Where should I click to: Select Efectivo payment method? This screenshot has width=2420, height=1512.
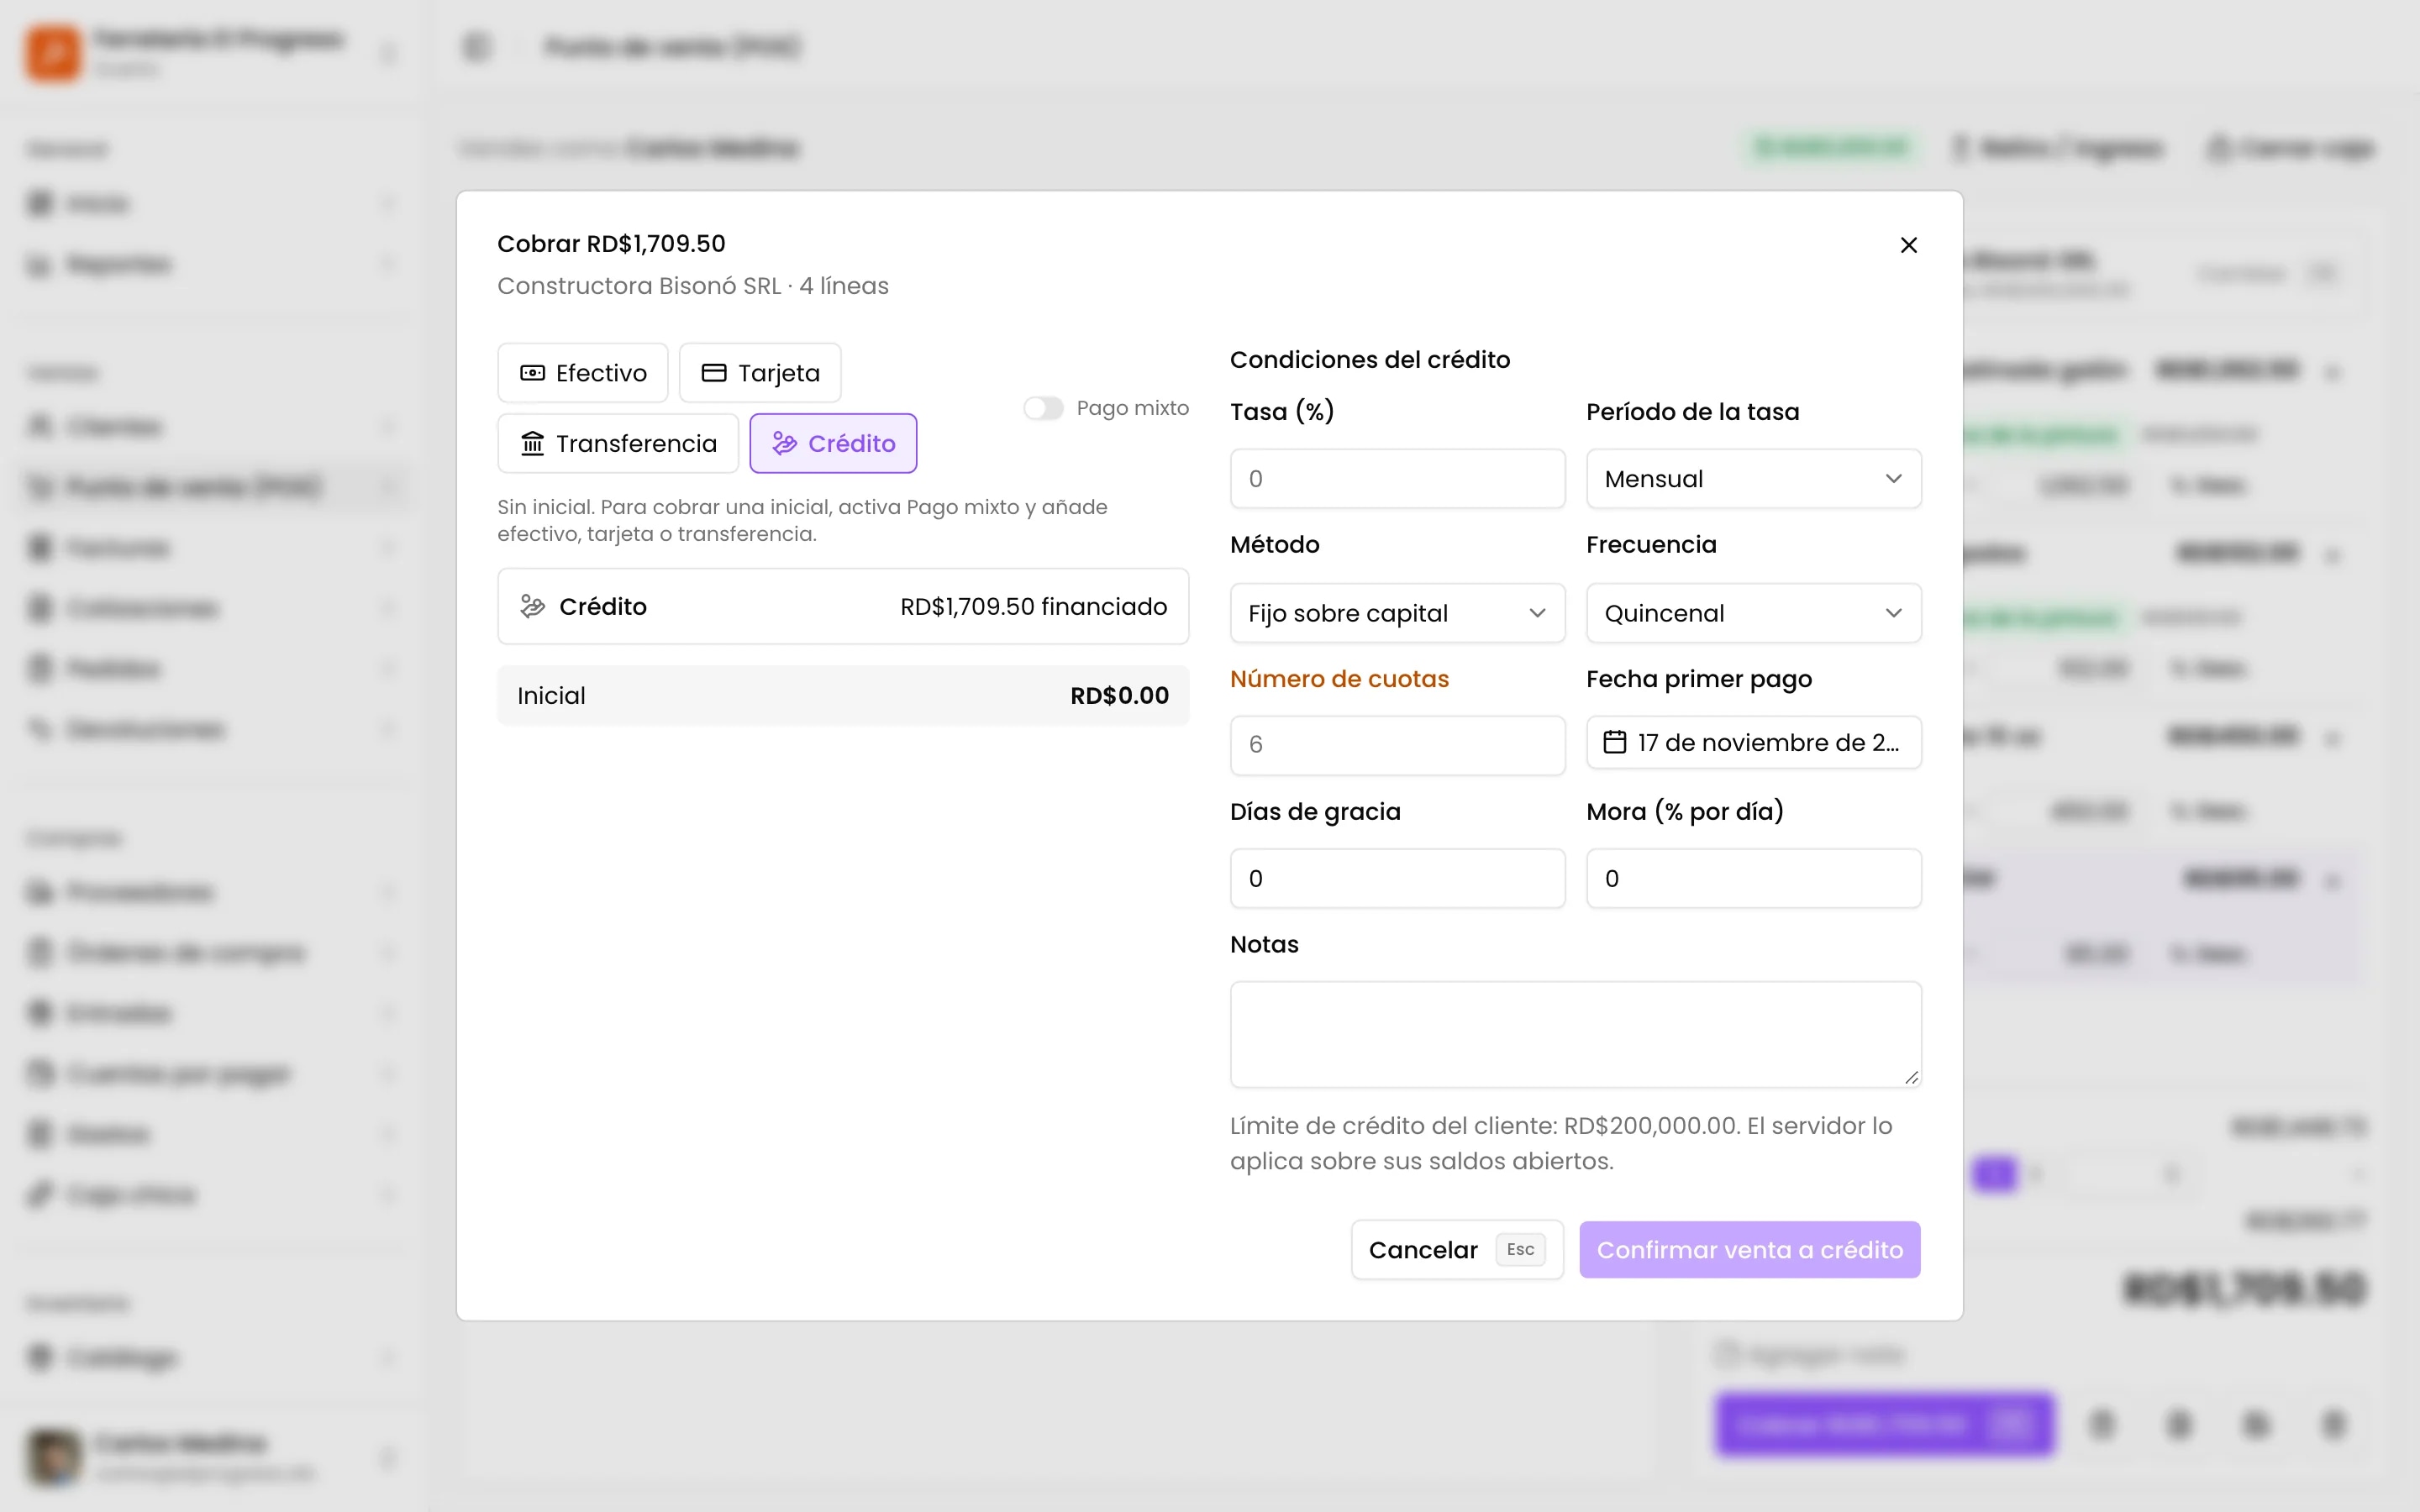pyautogui.click(x=583, y=373)
